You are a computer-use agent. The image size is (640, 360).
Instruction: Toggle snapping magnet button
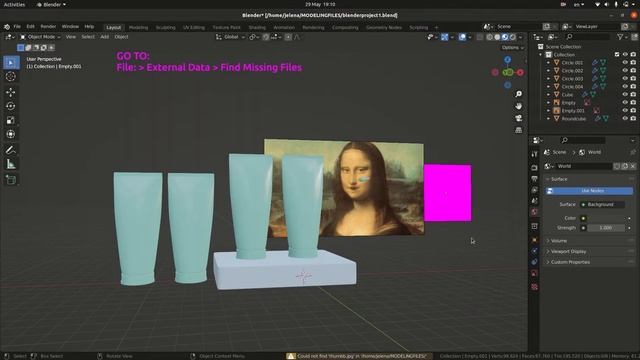[x=266, y=37]
